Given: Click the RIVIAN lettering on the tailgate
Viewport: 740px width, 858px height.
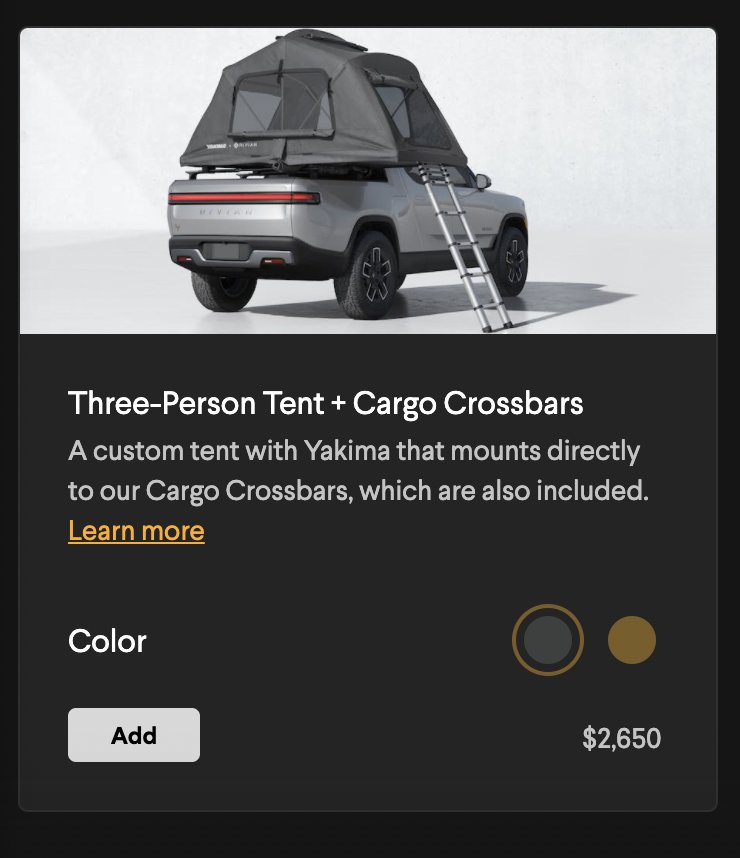Looking at the screenshot, I should pyautogui.click(x=226, y=212).
